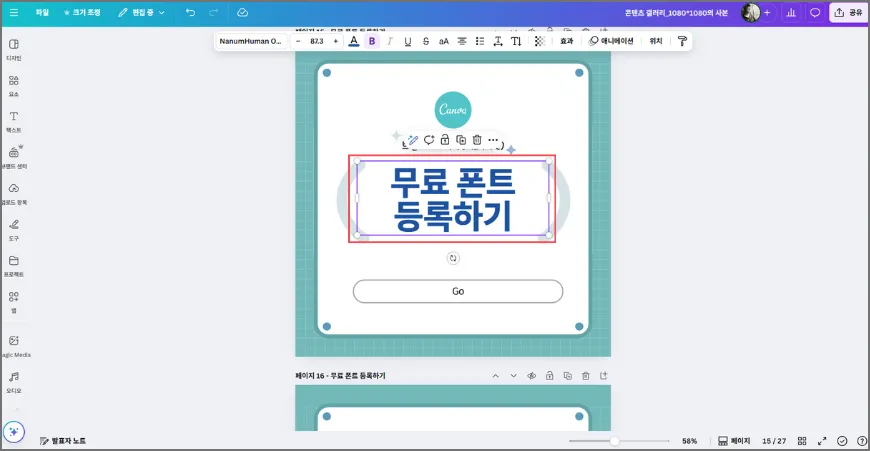The height and width of the screenshot is (451, 870).
Task: Open the analytics chart icon
Action: click(x=791, y=12)
